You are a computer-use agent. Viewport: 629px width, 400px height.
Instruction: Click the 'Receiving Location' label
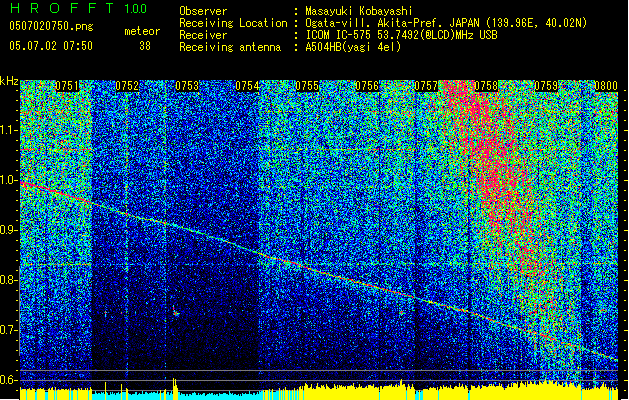[233, 23]
